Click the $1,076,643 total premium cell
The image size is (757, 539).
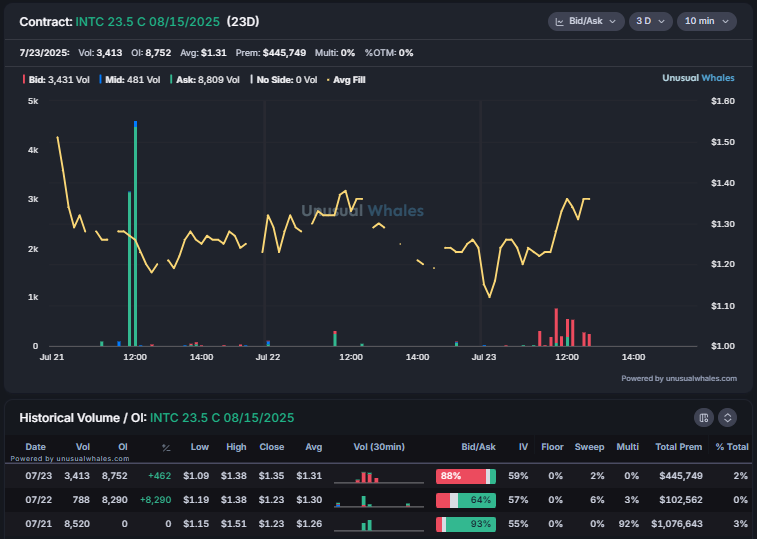tap(676, 524)
